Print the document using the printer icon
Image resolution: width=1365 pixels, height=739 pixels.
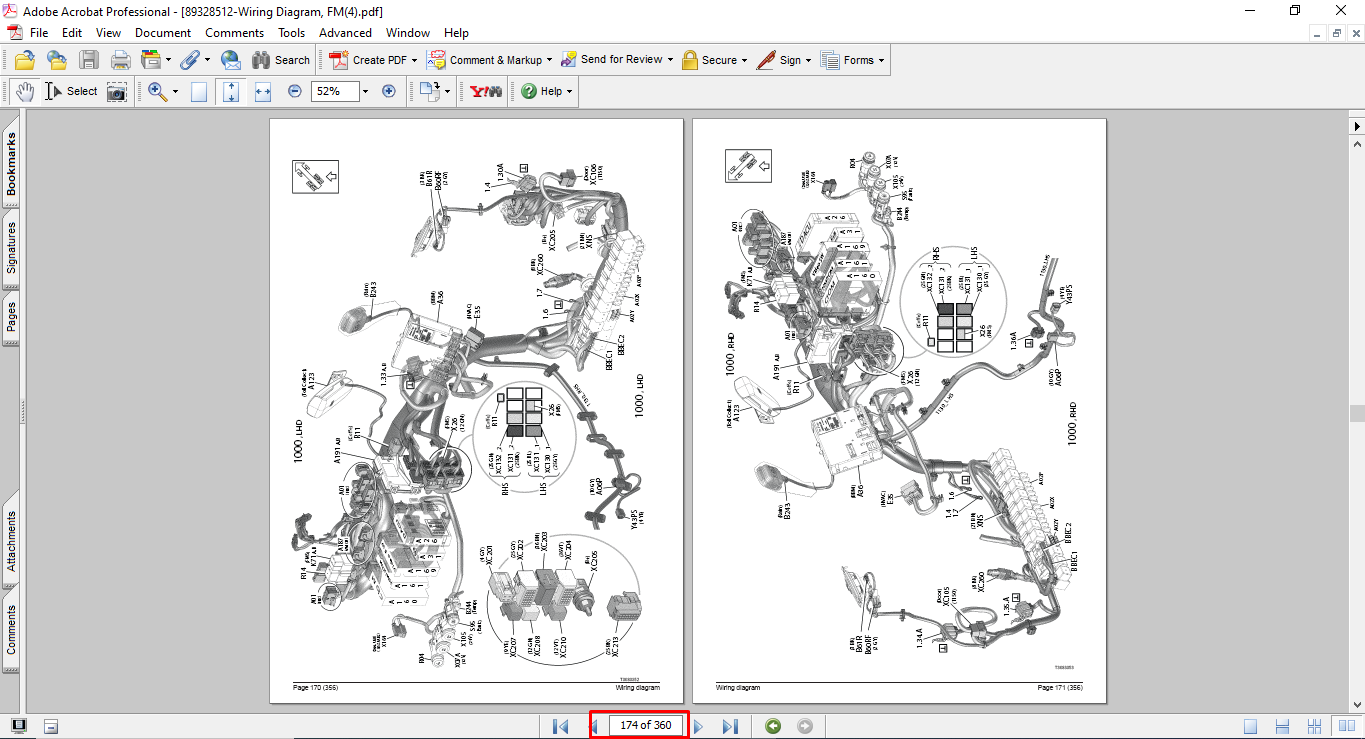120,60
